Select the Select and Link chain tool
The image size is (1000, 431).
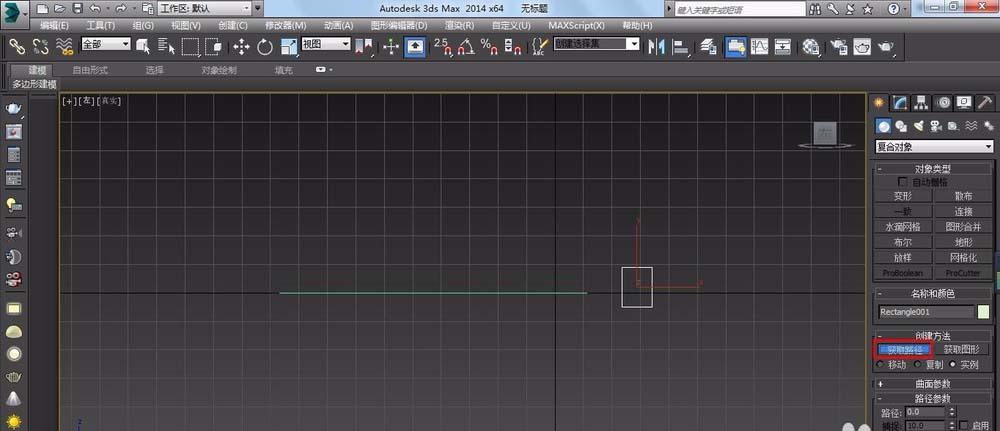17,46
